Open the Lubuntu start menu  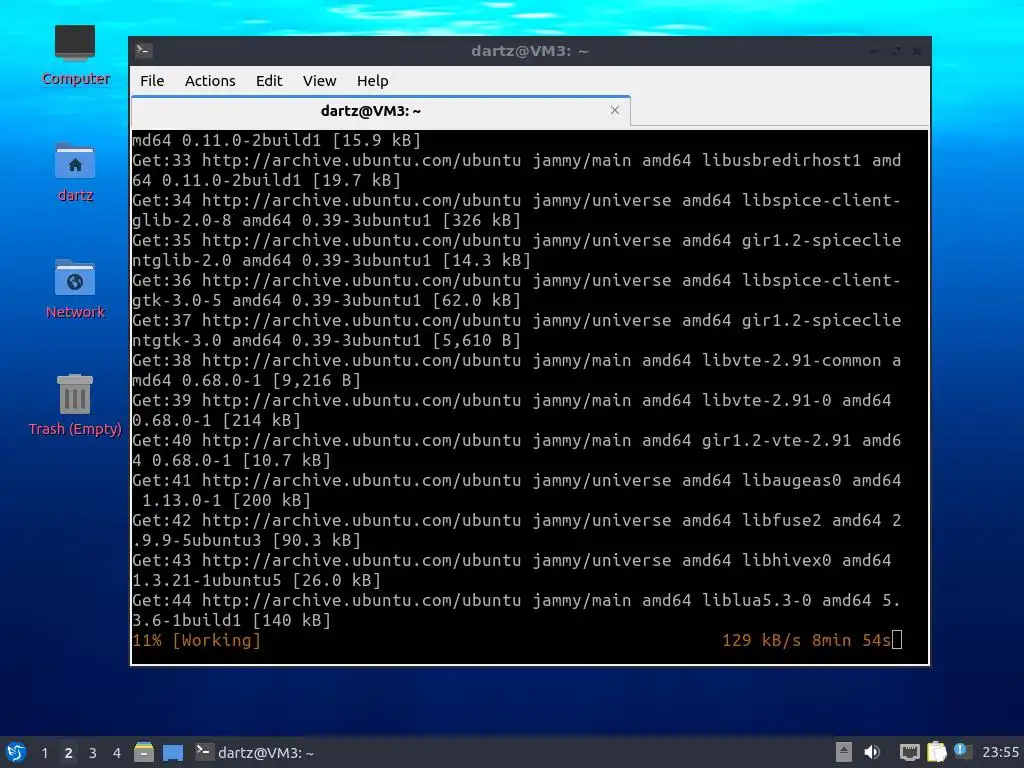[x=16, y=752]
